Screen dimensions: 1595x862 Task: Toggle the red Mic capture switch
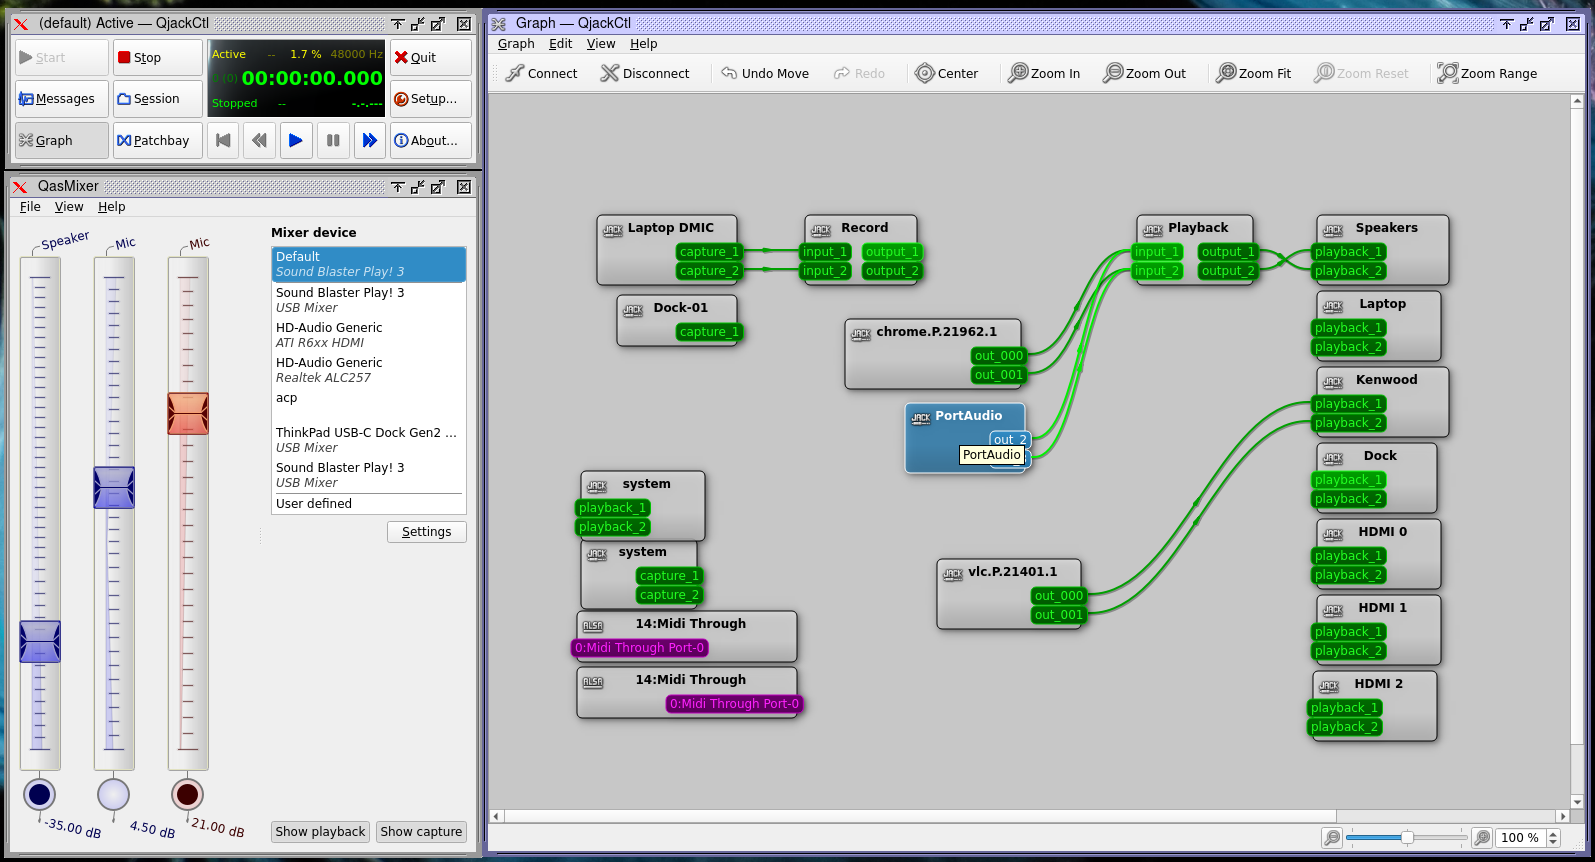pos(187,795)
